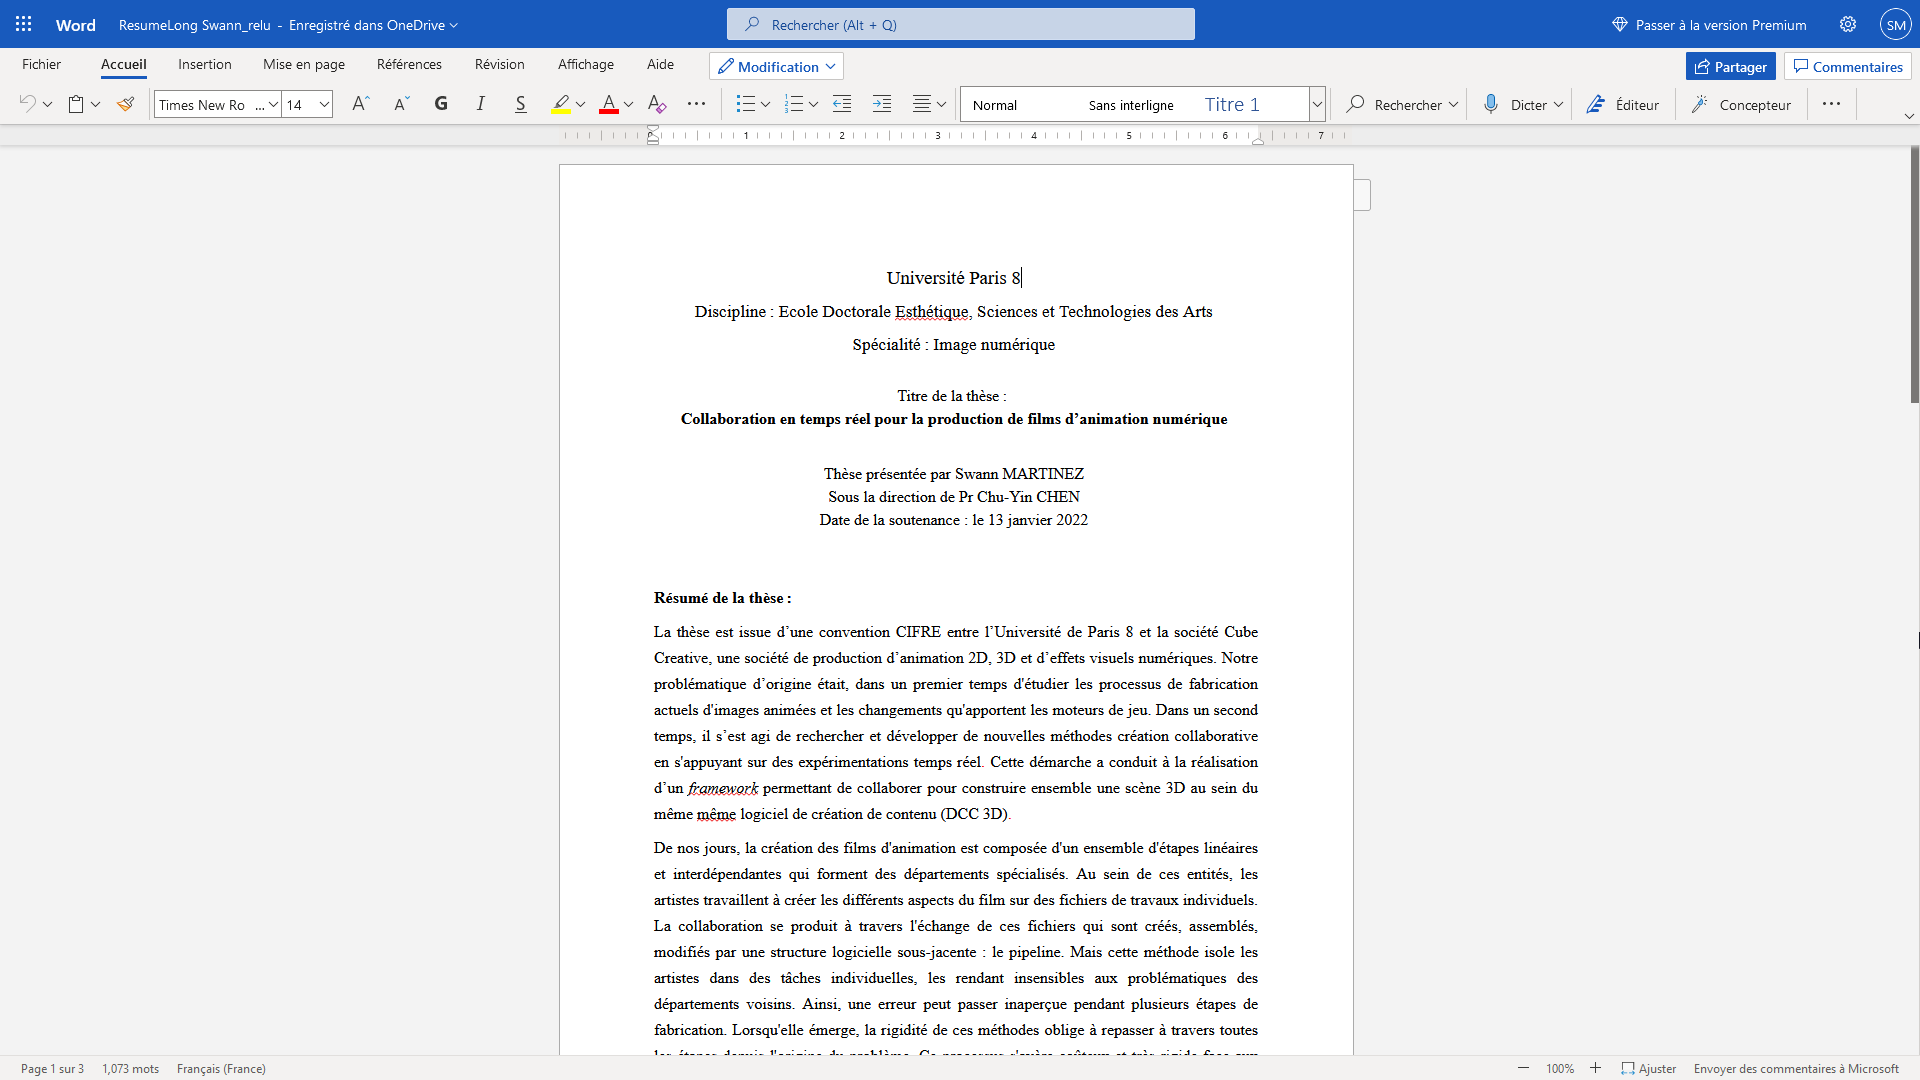Click the Format Painter brush icon
The width and height of the screenshot is (1920, 1080).
coord(125,104)
